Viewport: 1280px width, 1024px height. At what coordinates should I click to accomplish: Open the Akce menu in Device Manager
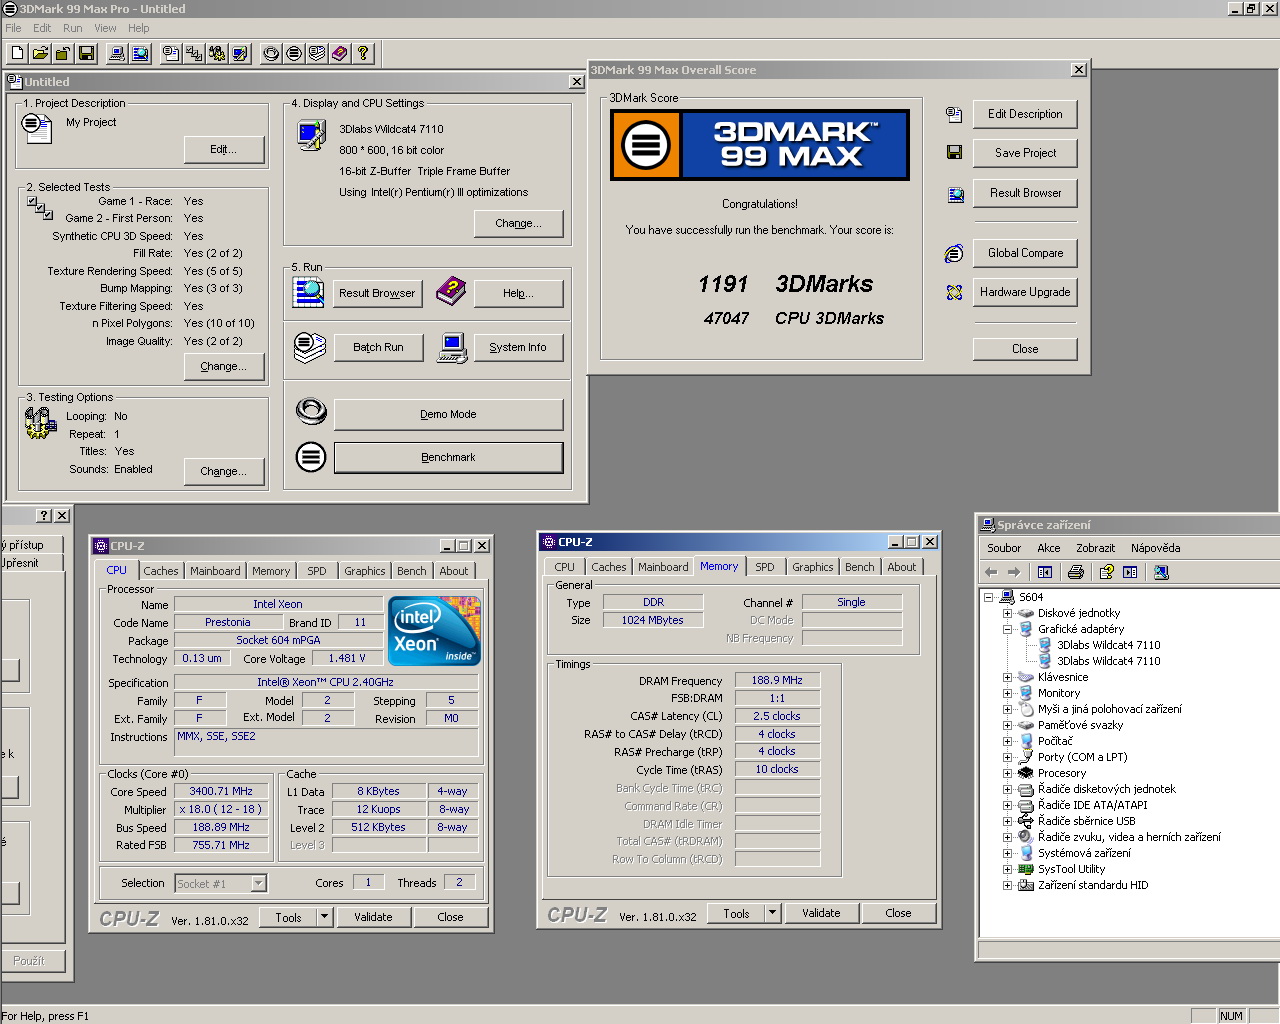pos(1049,548)
